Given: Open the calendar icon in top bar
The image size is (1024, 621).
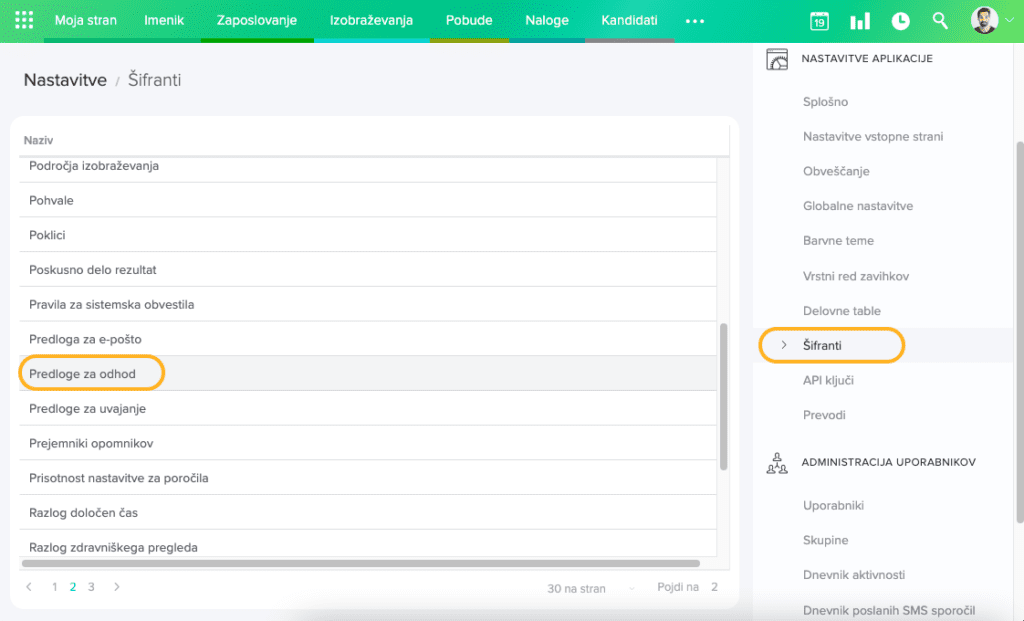Looking at the screenshot, I should click(x=819, y=21).
